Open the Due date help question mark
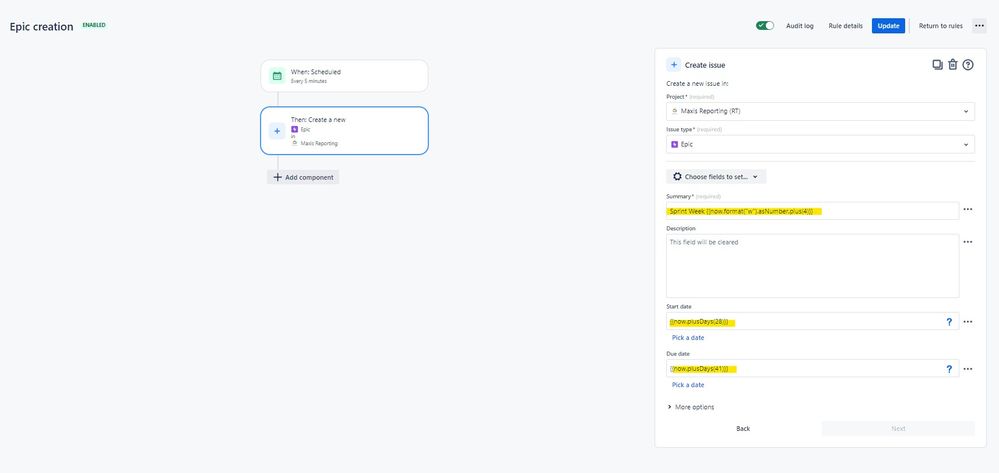Screen dimensions: 999x473 point(949,368)
